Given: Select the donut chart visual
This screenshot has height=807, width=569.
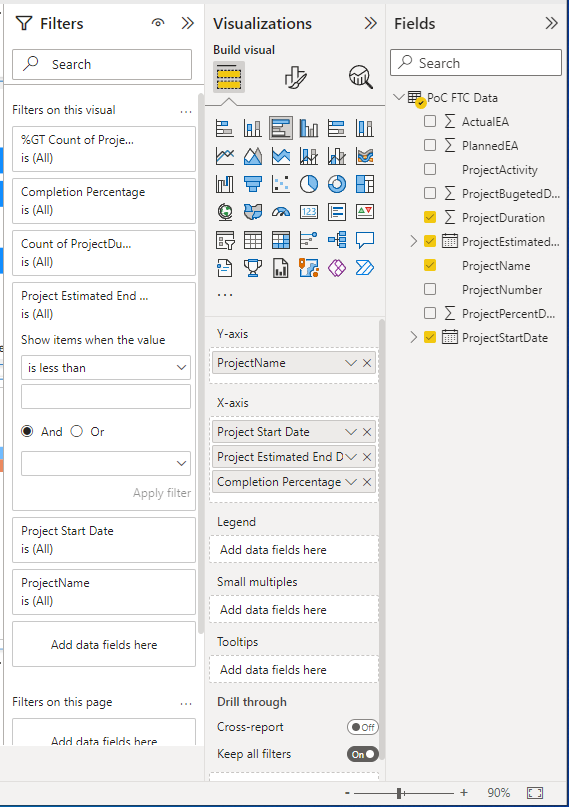Looking at the screenshot, I should pyautogui.click(x=336, y=184).
